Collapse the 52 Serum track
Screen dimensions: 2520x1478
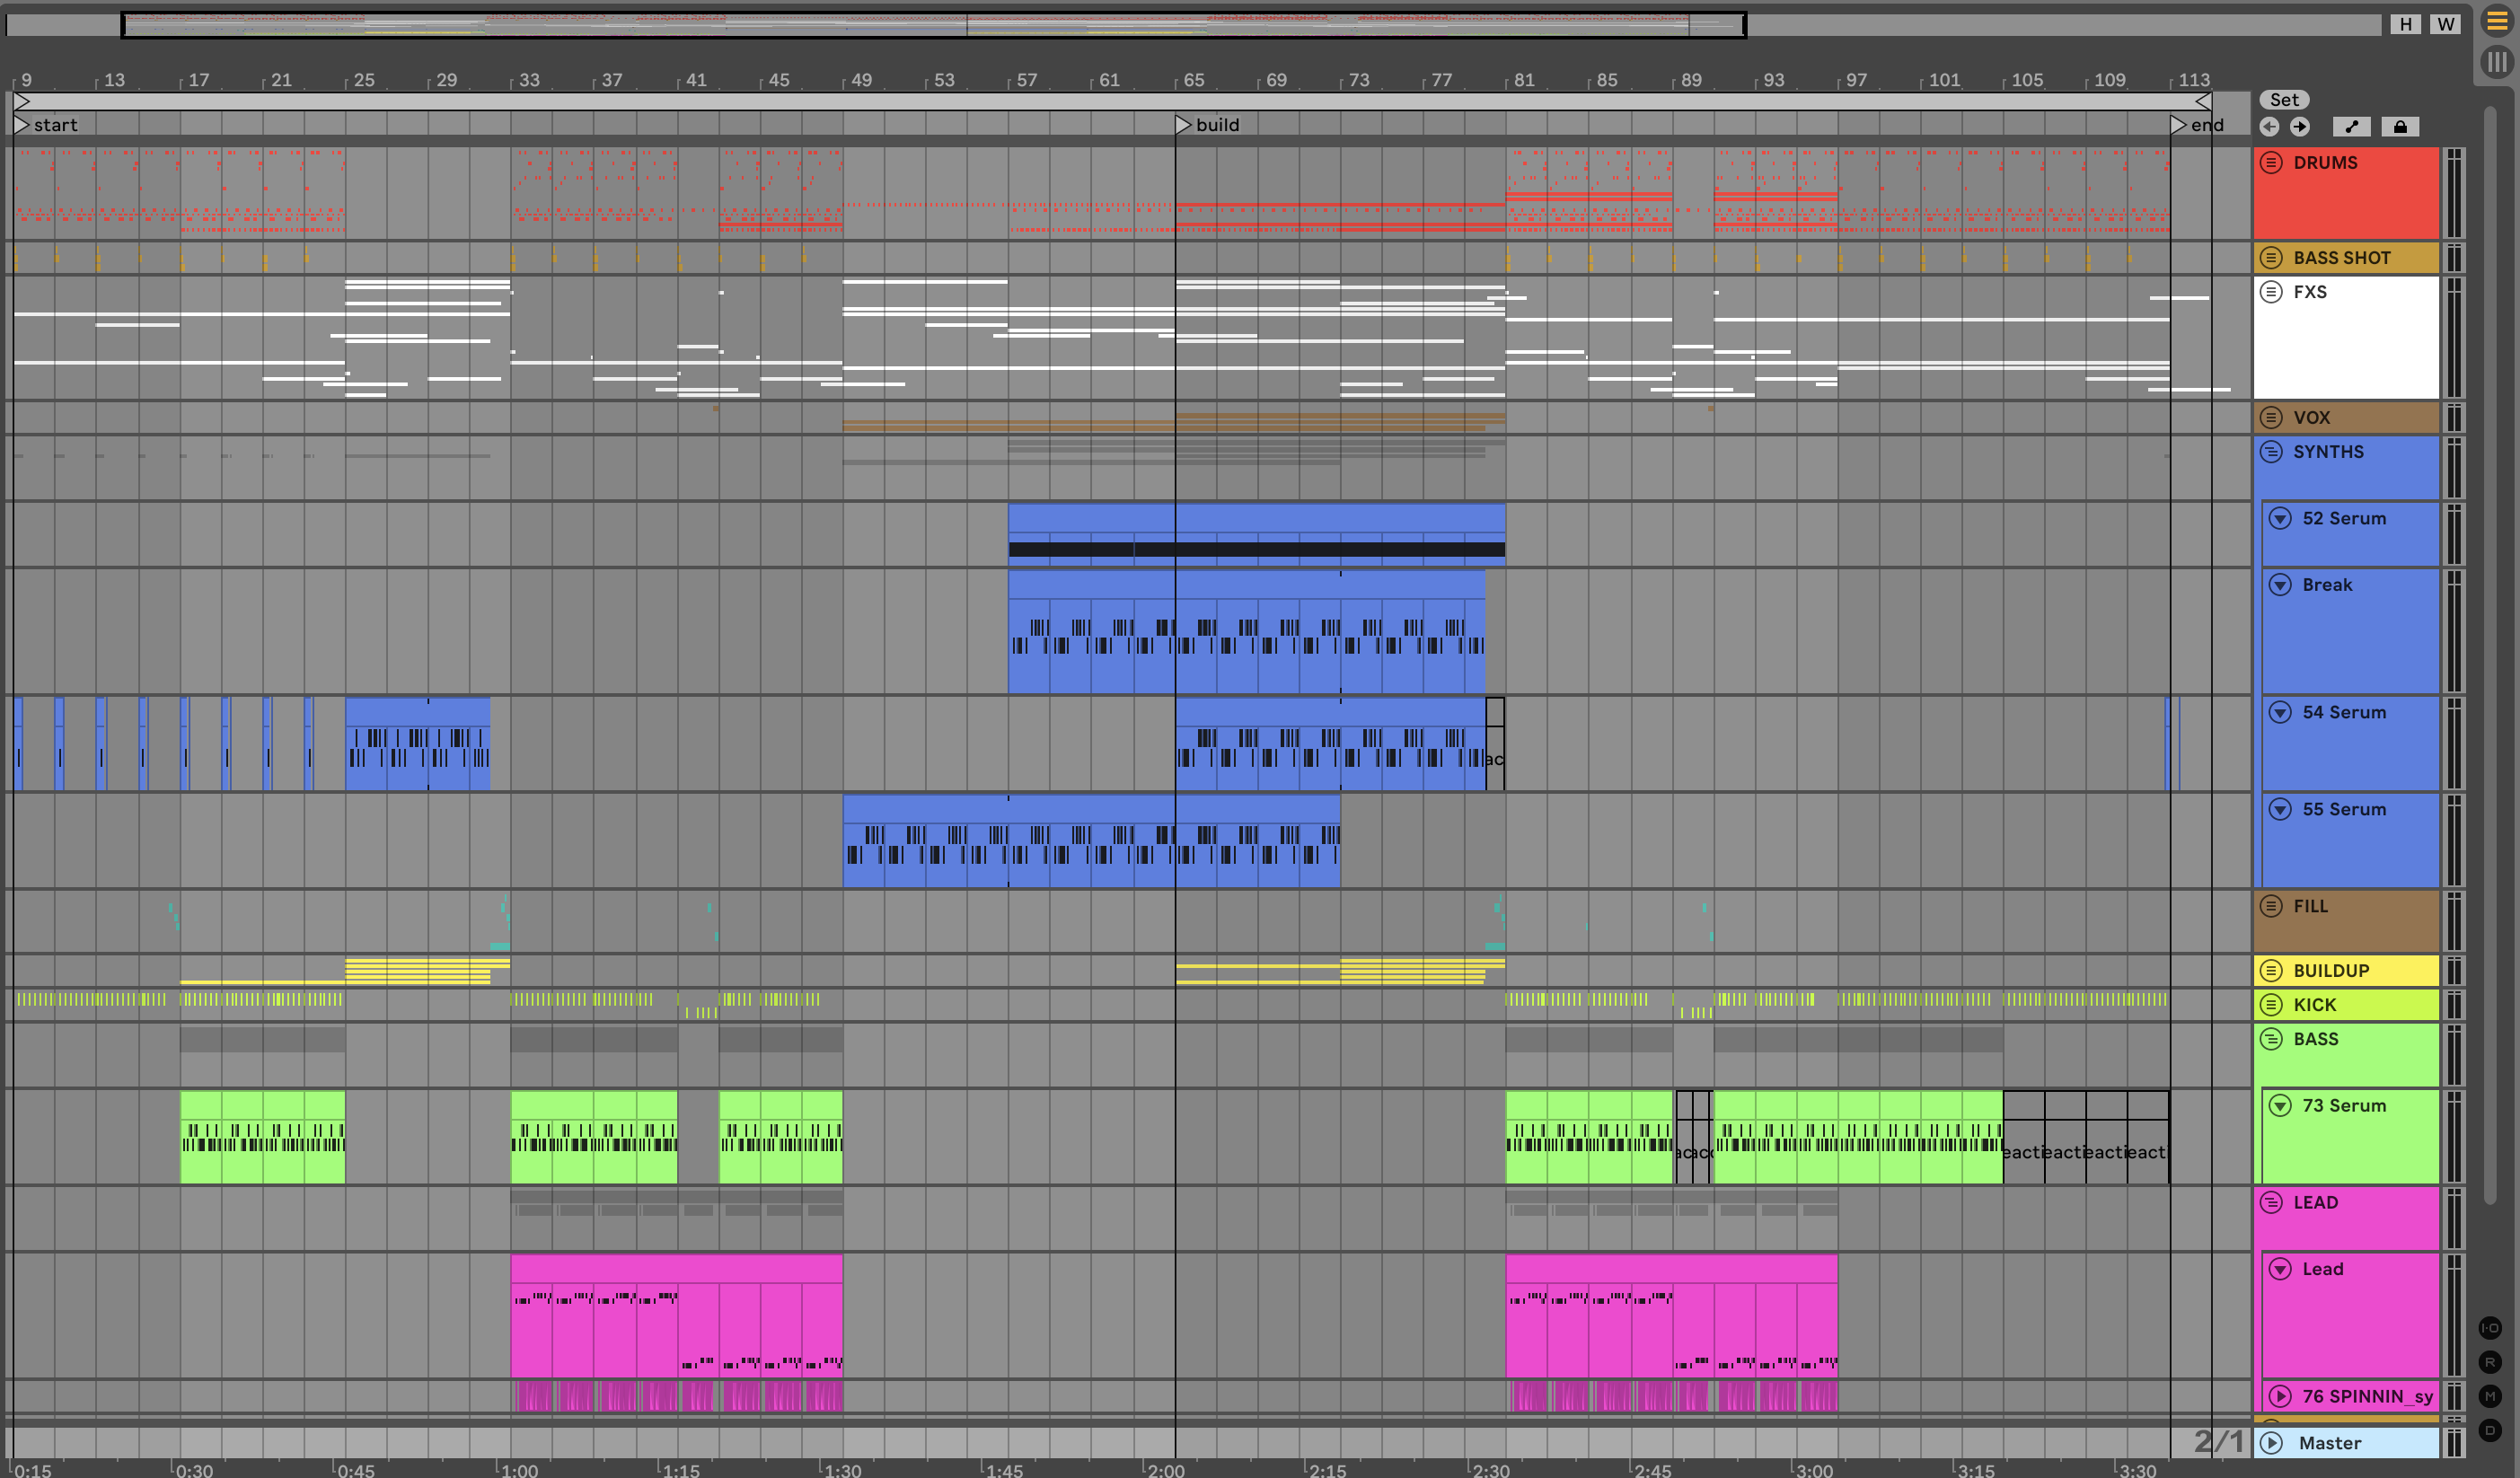point(2280,518)
